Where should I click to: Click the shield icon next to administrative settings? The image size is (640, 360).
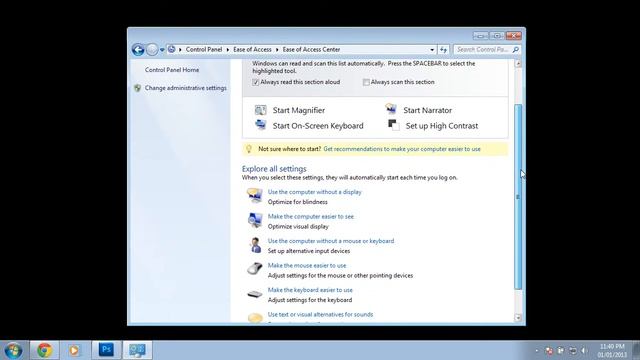(138, 88)
